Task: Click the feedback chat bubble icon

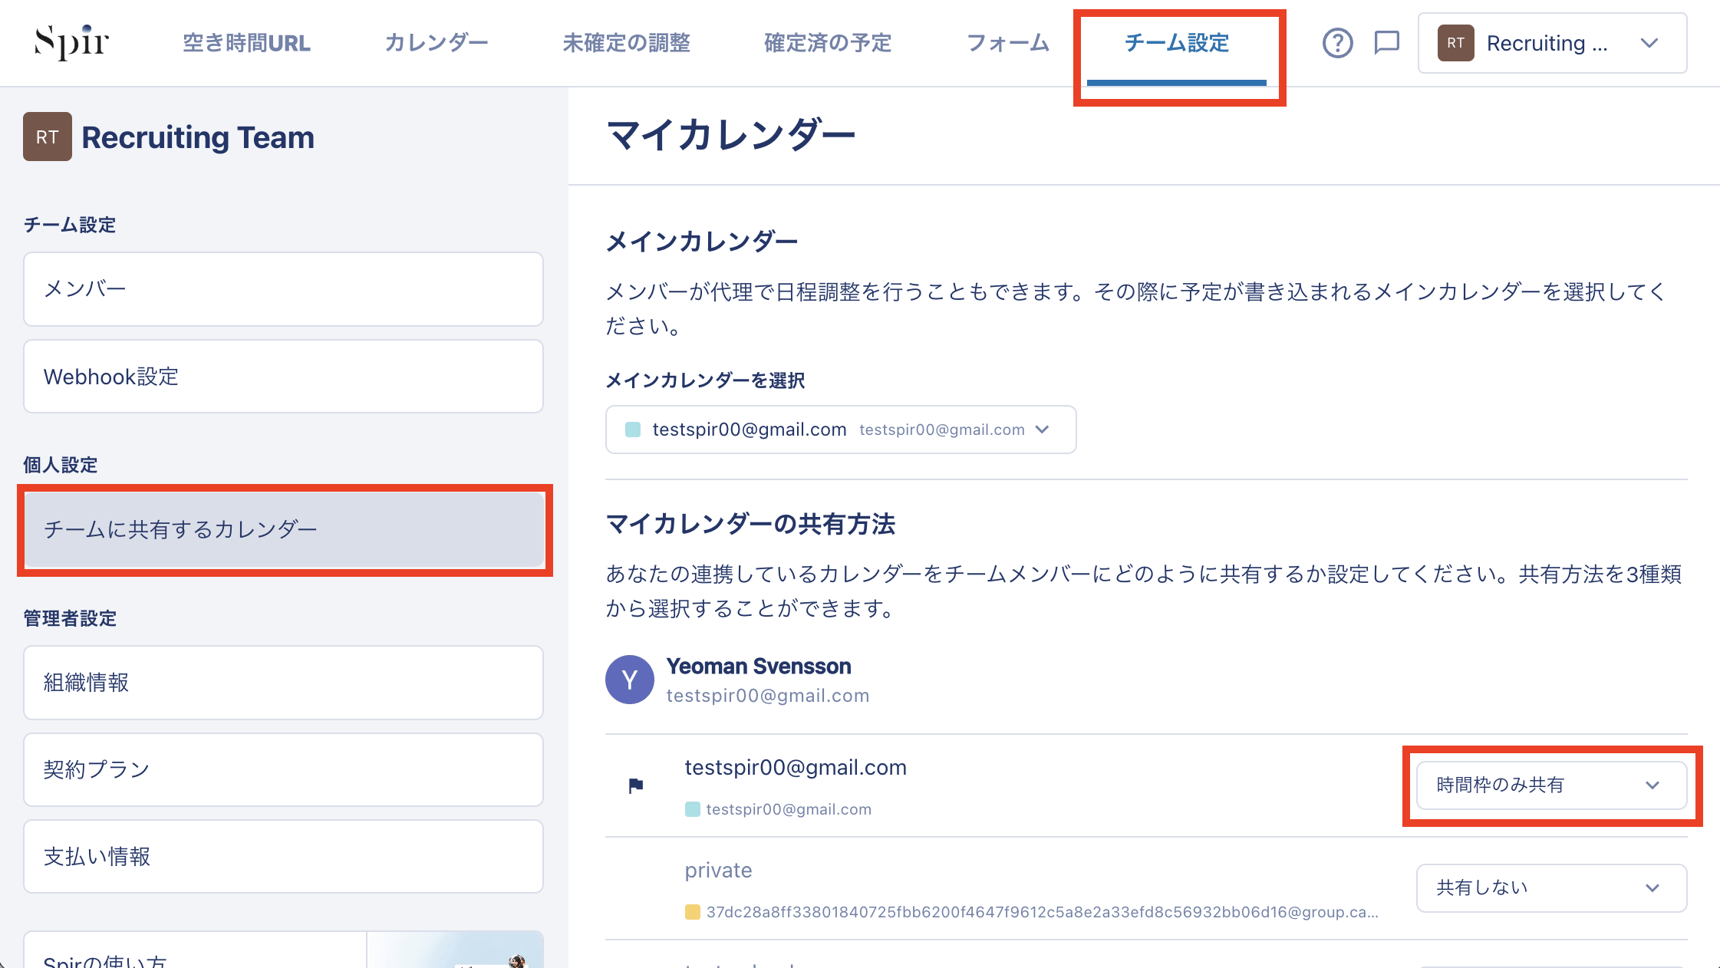Action: tap(1387, 42)
